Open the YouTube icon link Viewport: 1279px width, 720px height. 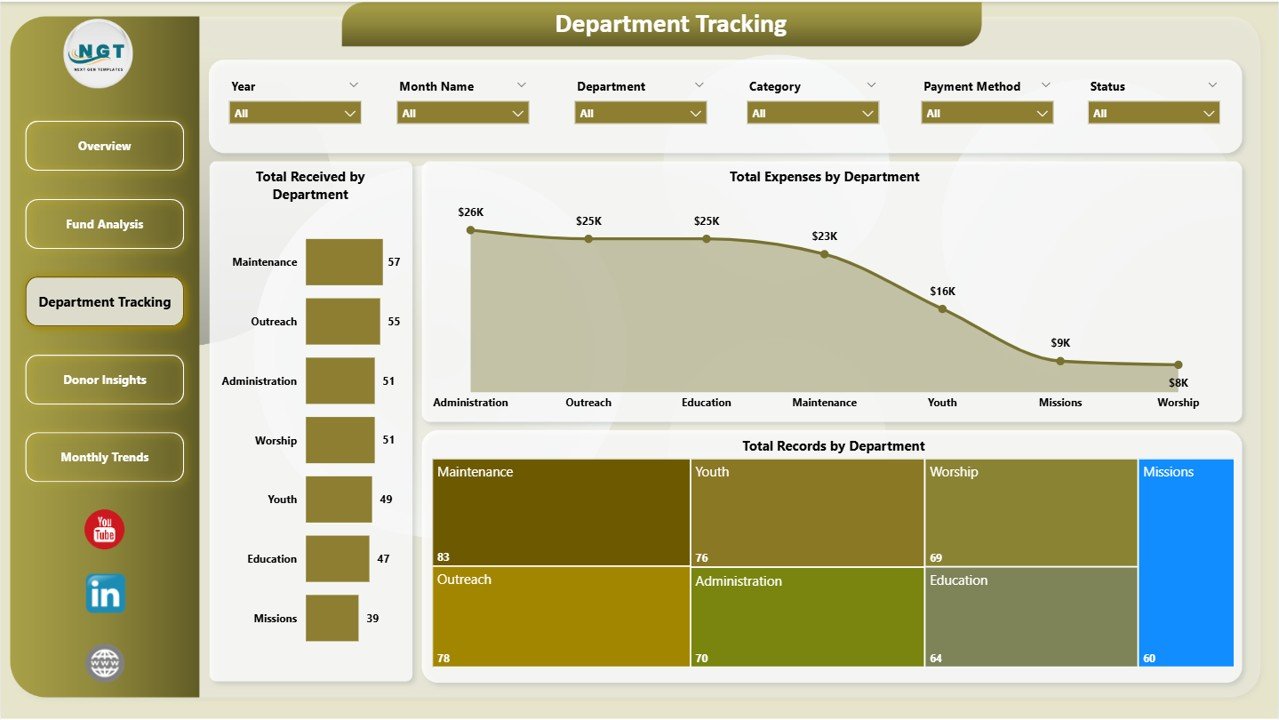[x=104, y=530]
